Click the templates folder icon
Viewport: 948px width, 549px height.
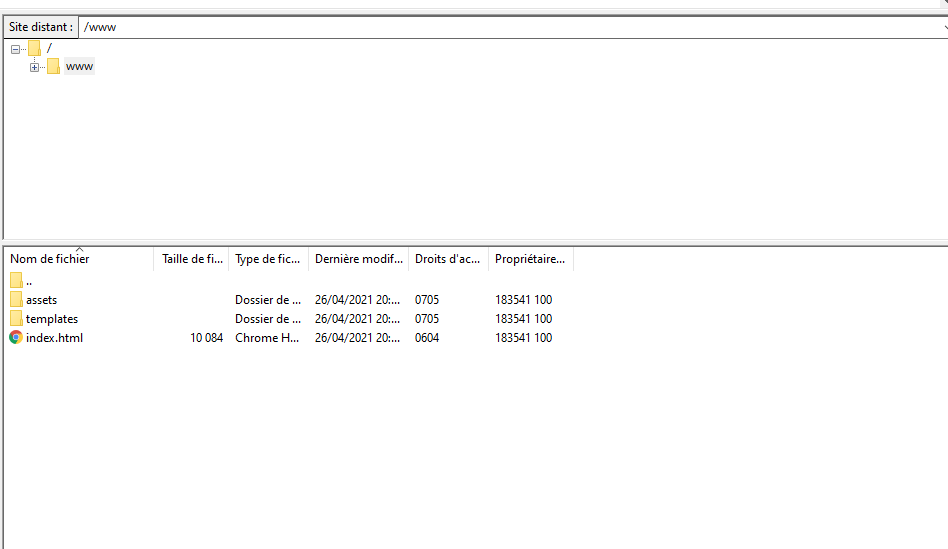16,319
